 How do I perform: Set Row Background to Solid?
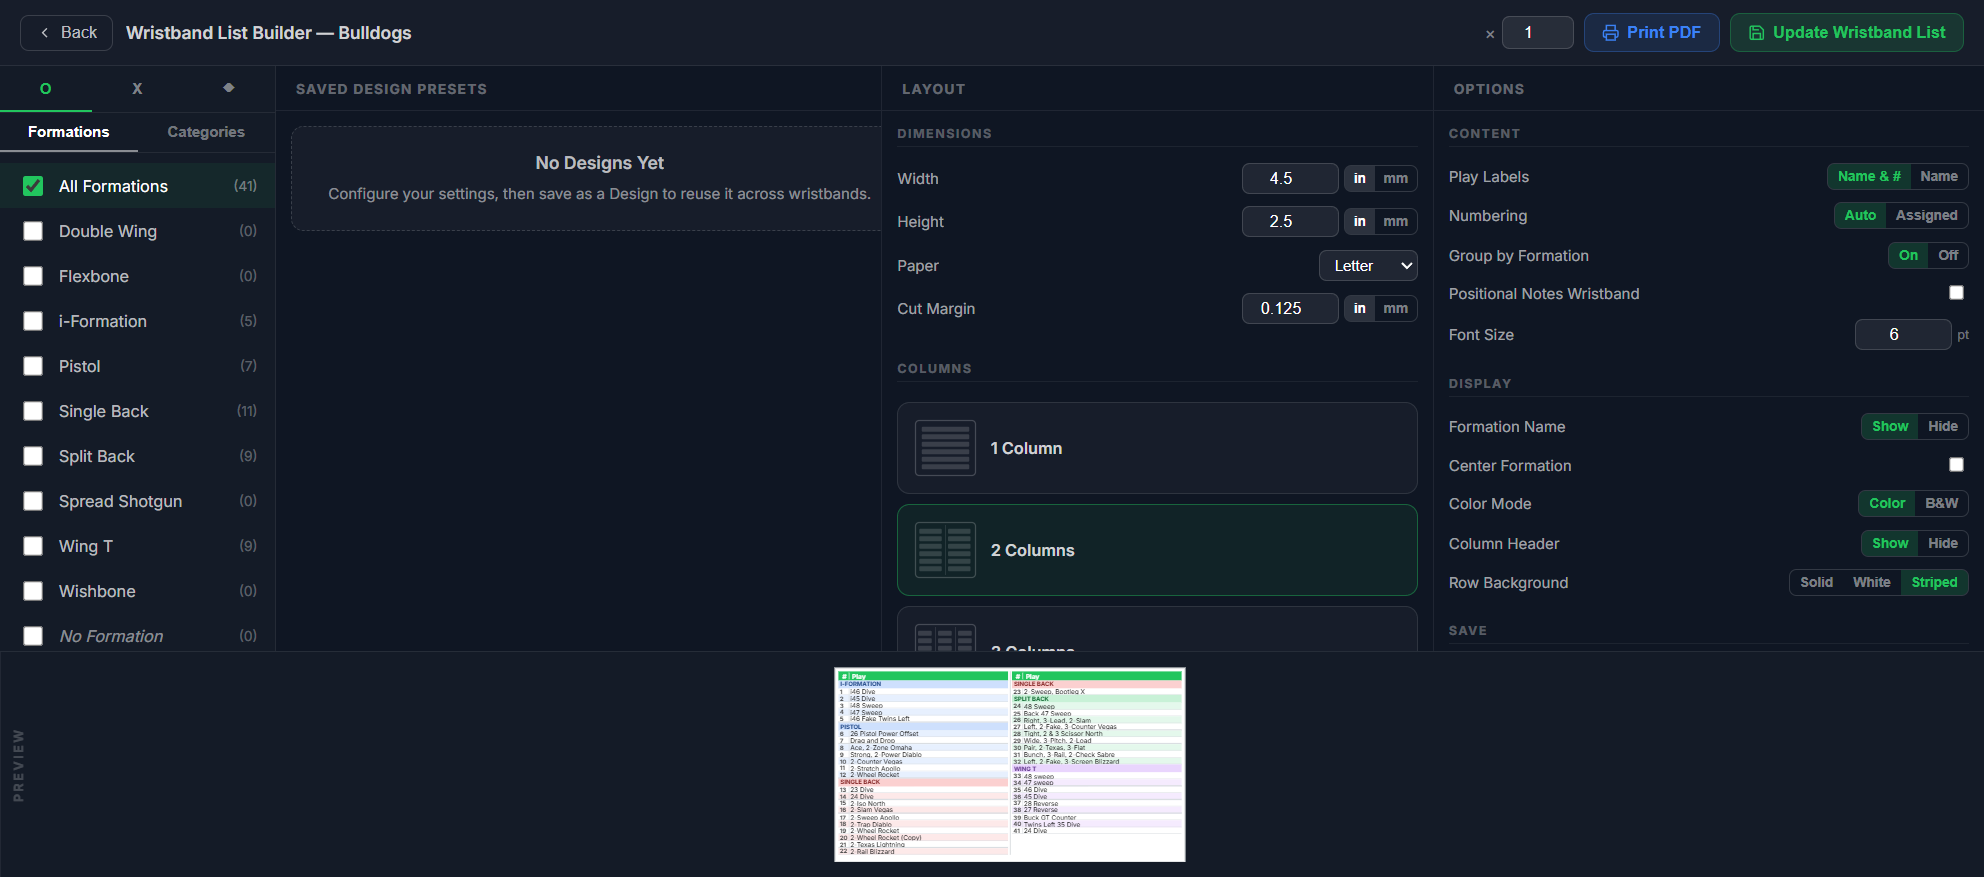pos(1816,582)
